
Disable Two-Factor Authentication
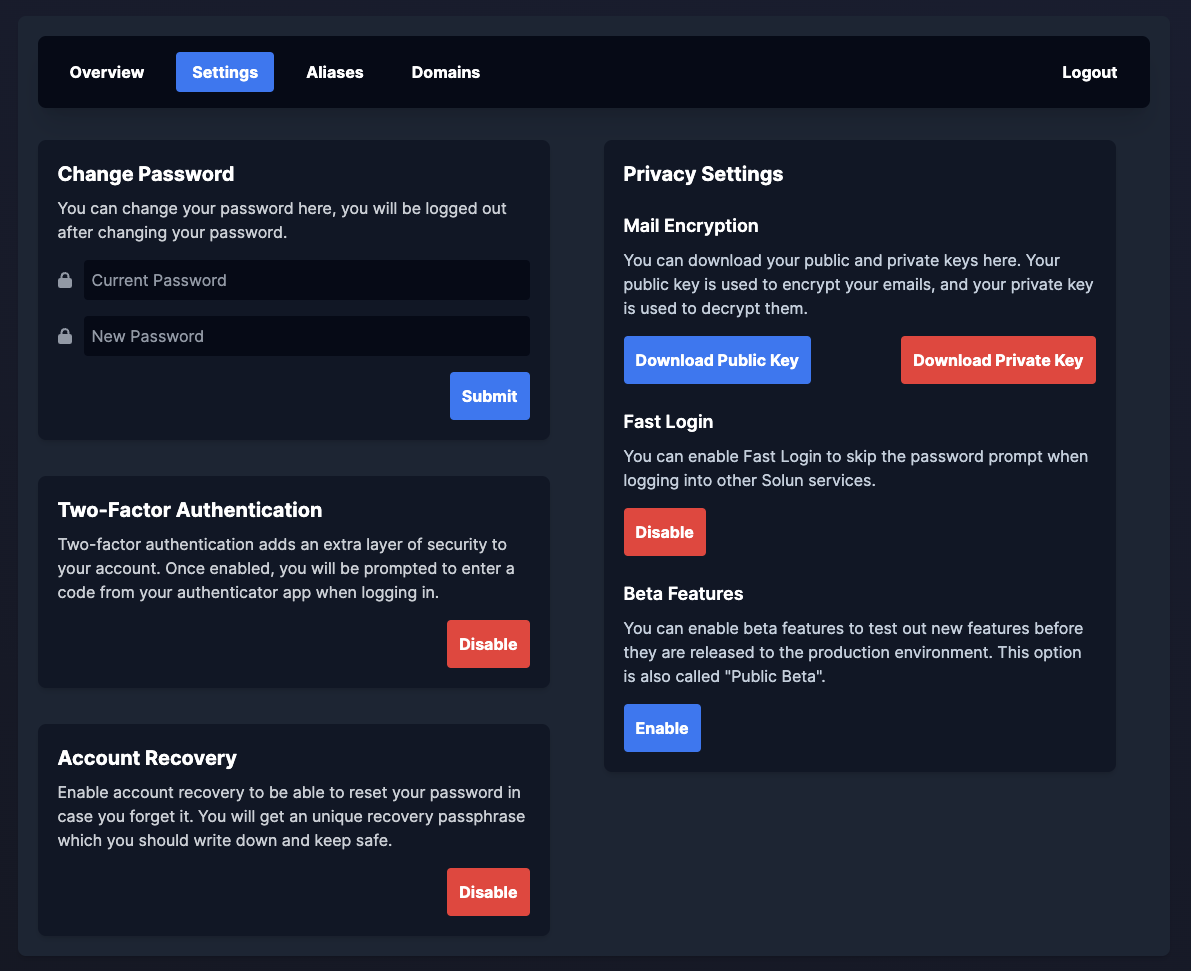pos(488,644)
